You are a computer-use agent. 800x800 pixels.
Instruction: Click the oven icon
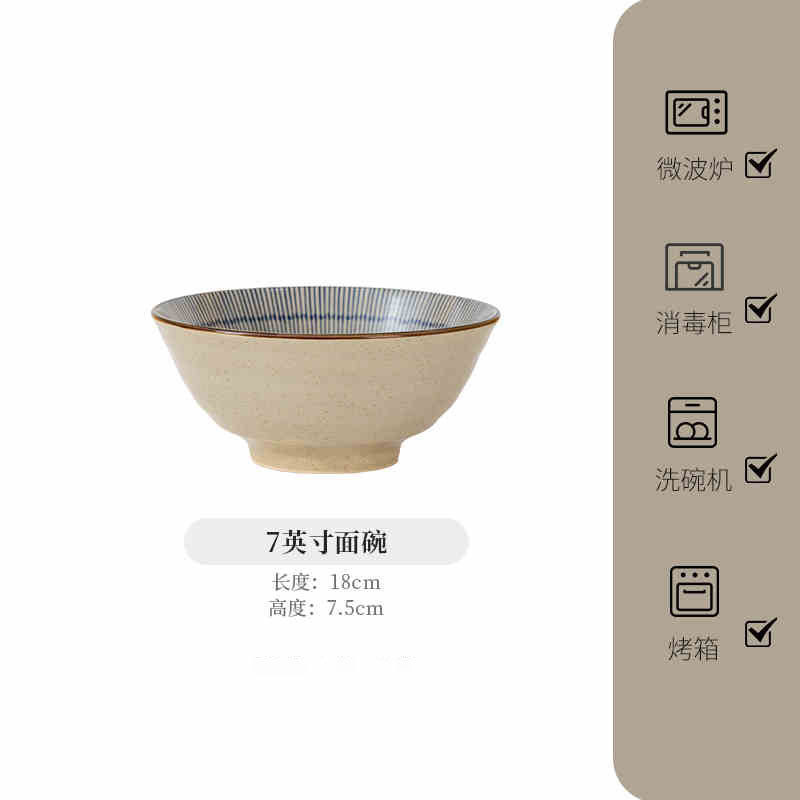pos(694,591)
